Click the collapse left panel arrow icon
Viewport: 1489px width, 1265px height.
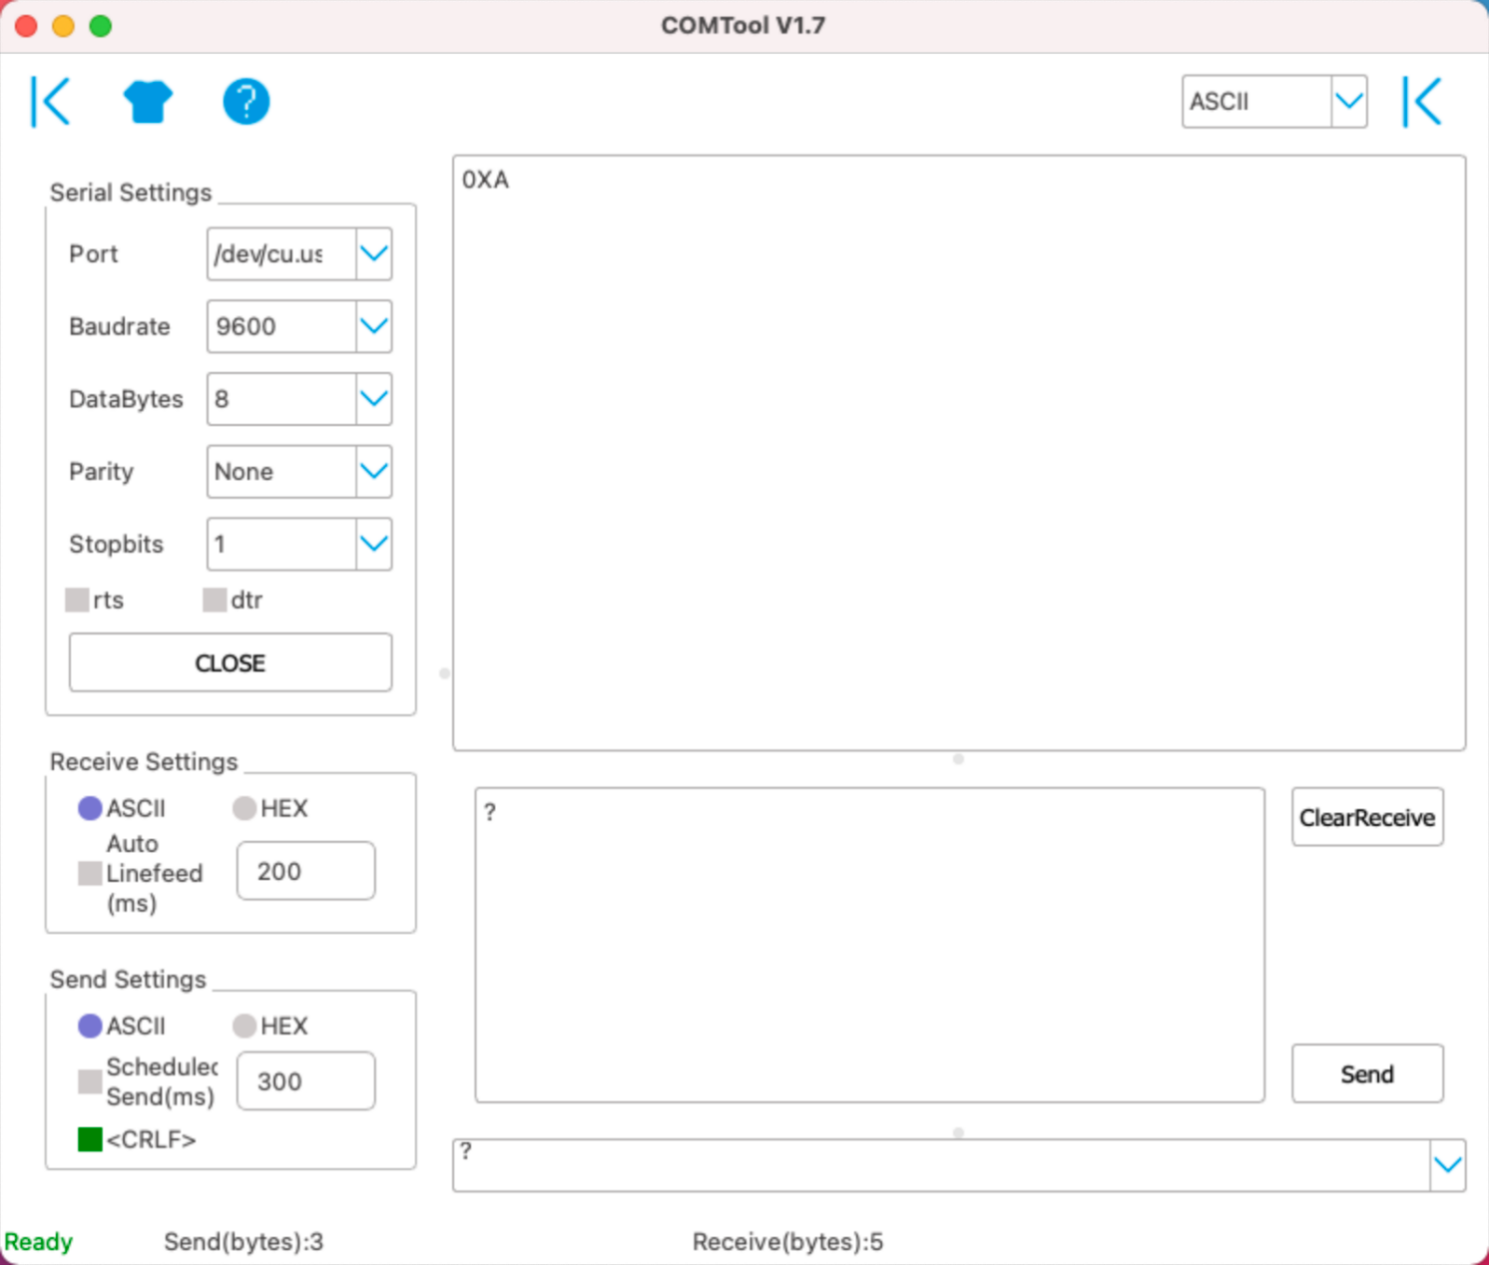49,100
